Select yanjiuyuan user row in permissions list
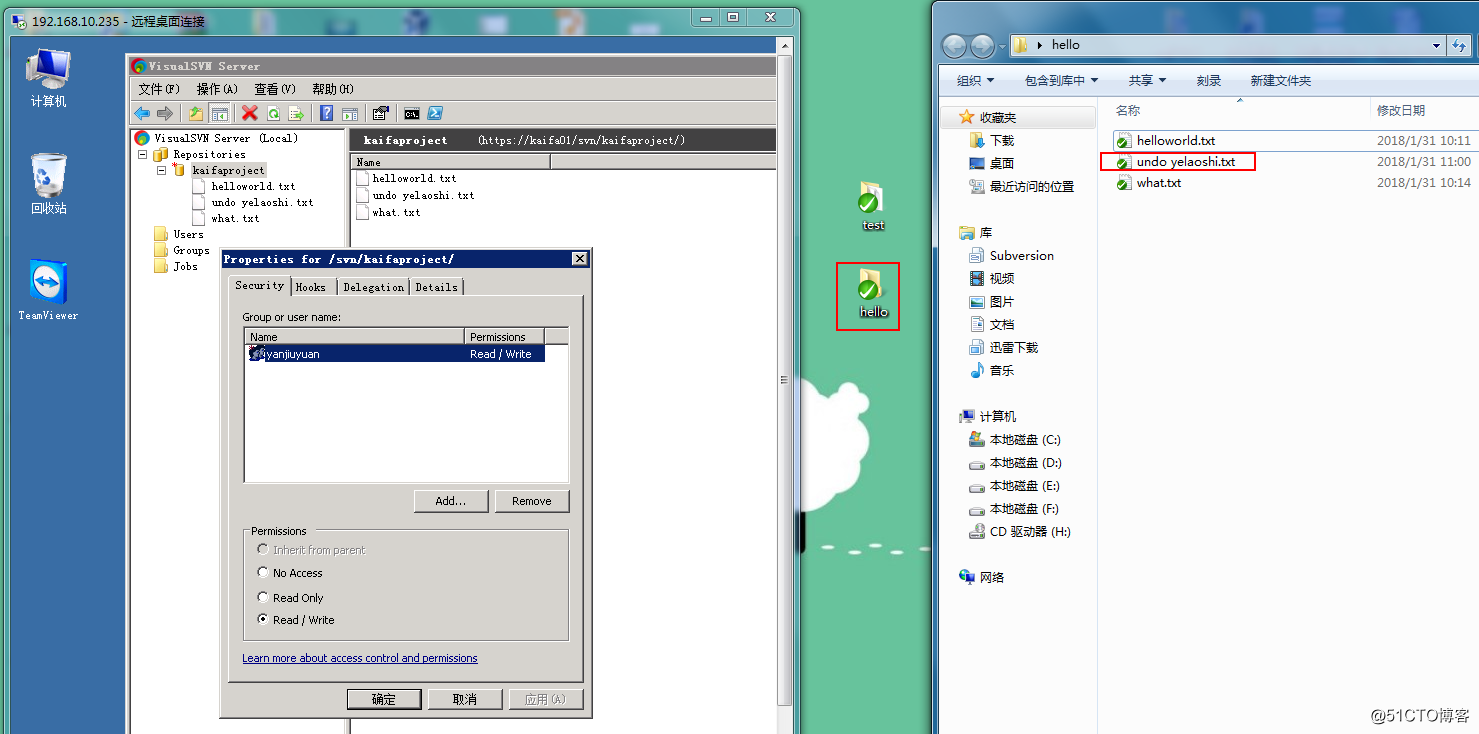1479x734 pixels. 395,354
